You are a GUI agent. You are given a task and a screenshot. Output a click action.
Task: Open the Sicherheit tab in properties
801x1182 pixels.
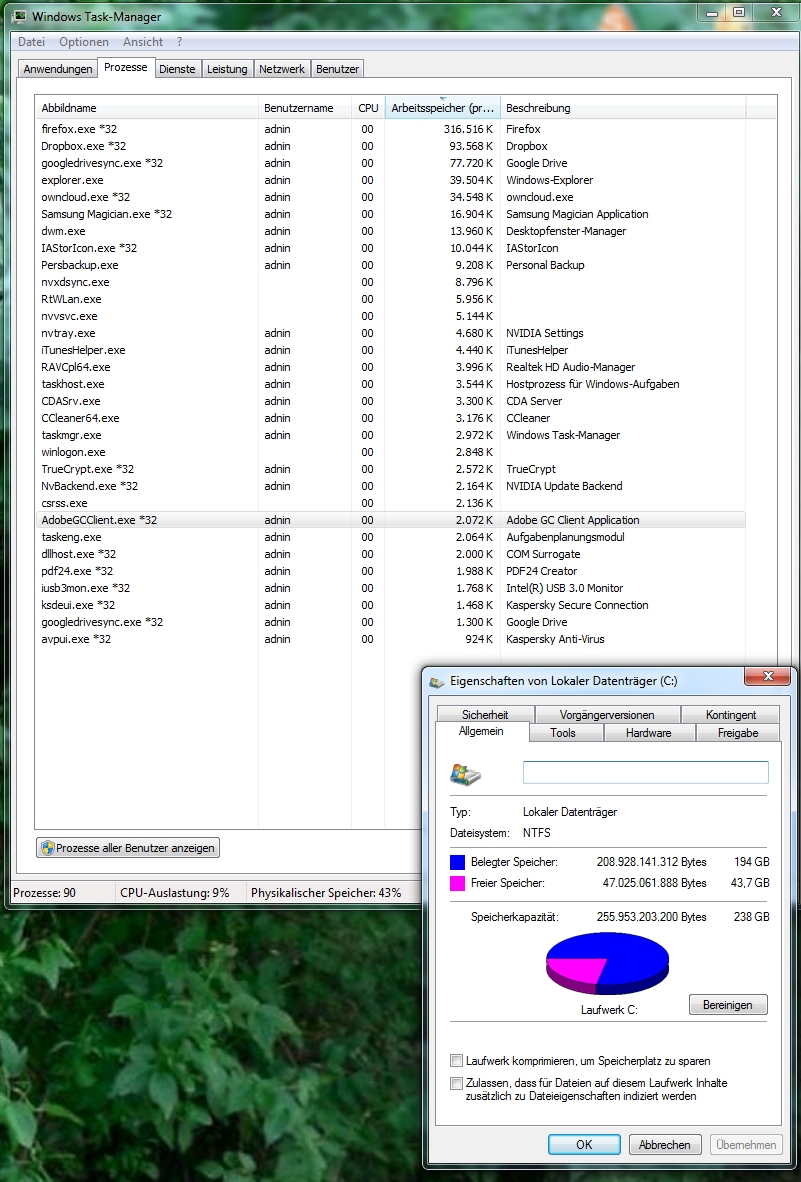pos(485,715)
